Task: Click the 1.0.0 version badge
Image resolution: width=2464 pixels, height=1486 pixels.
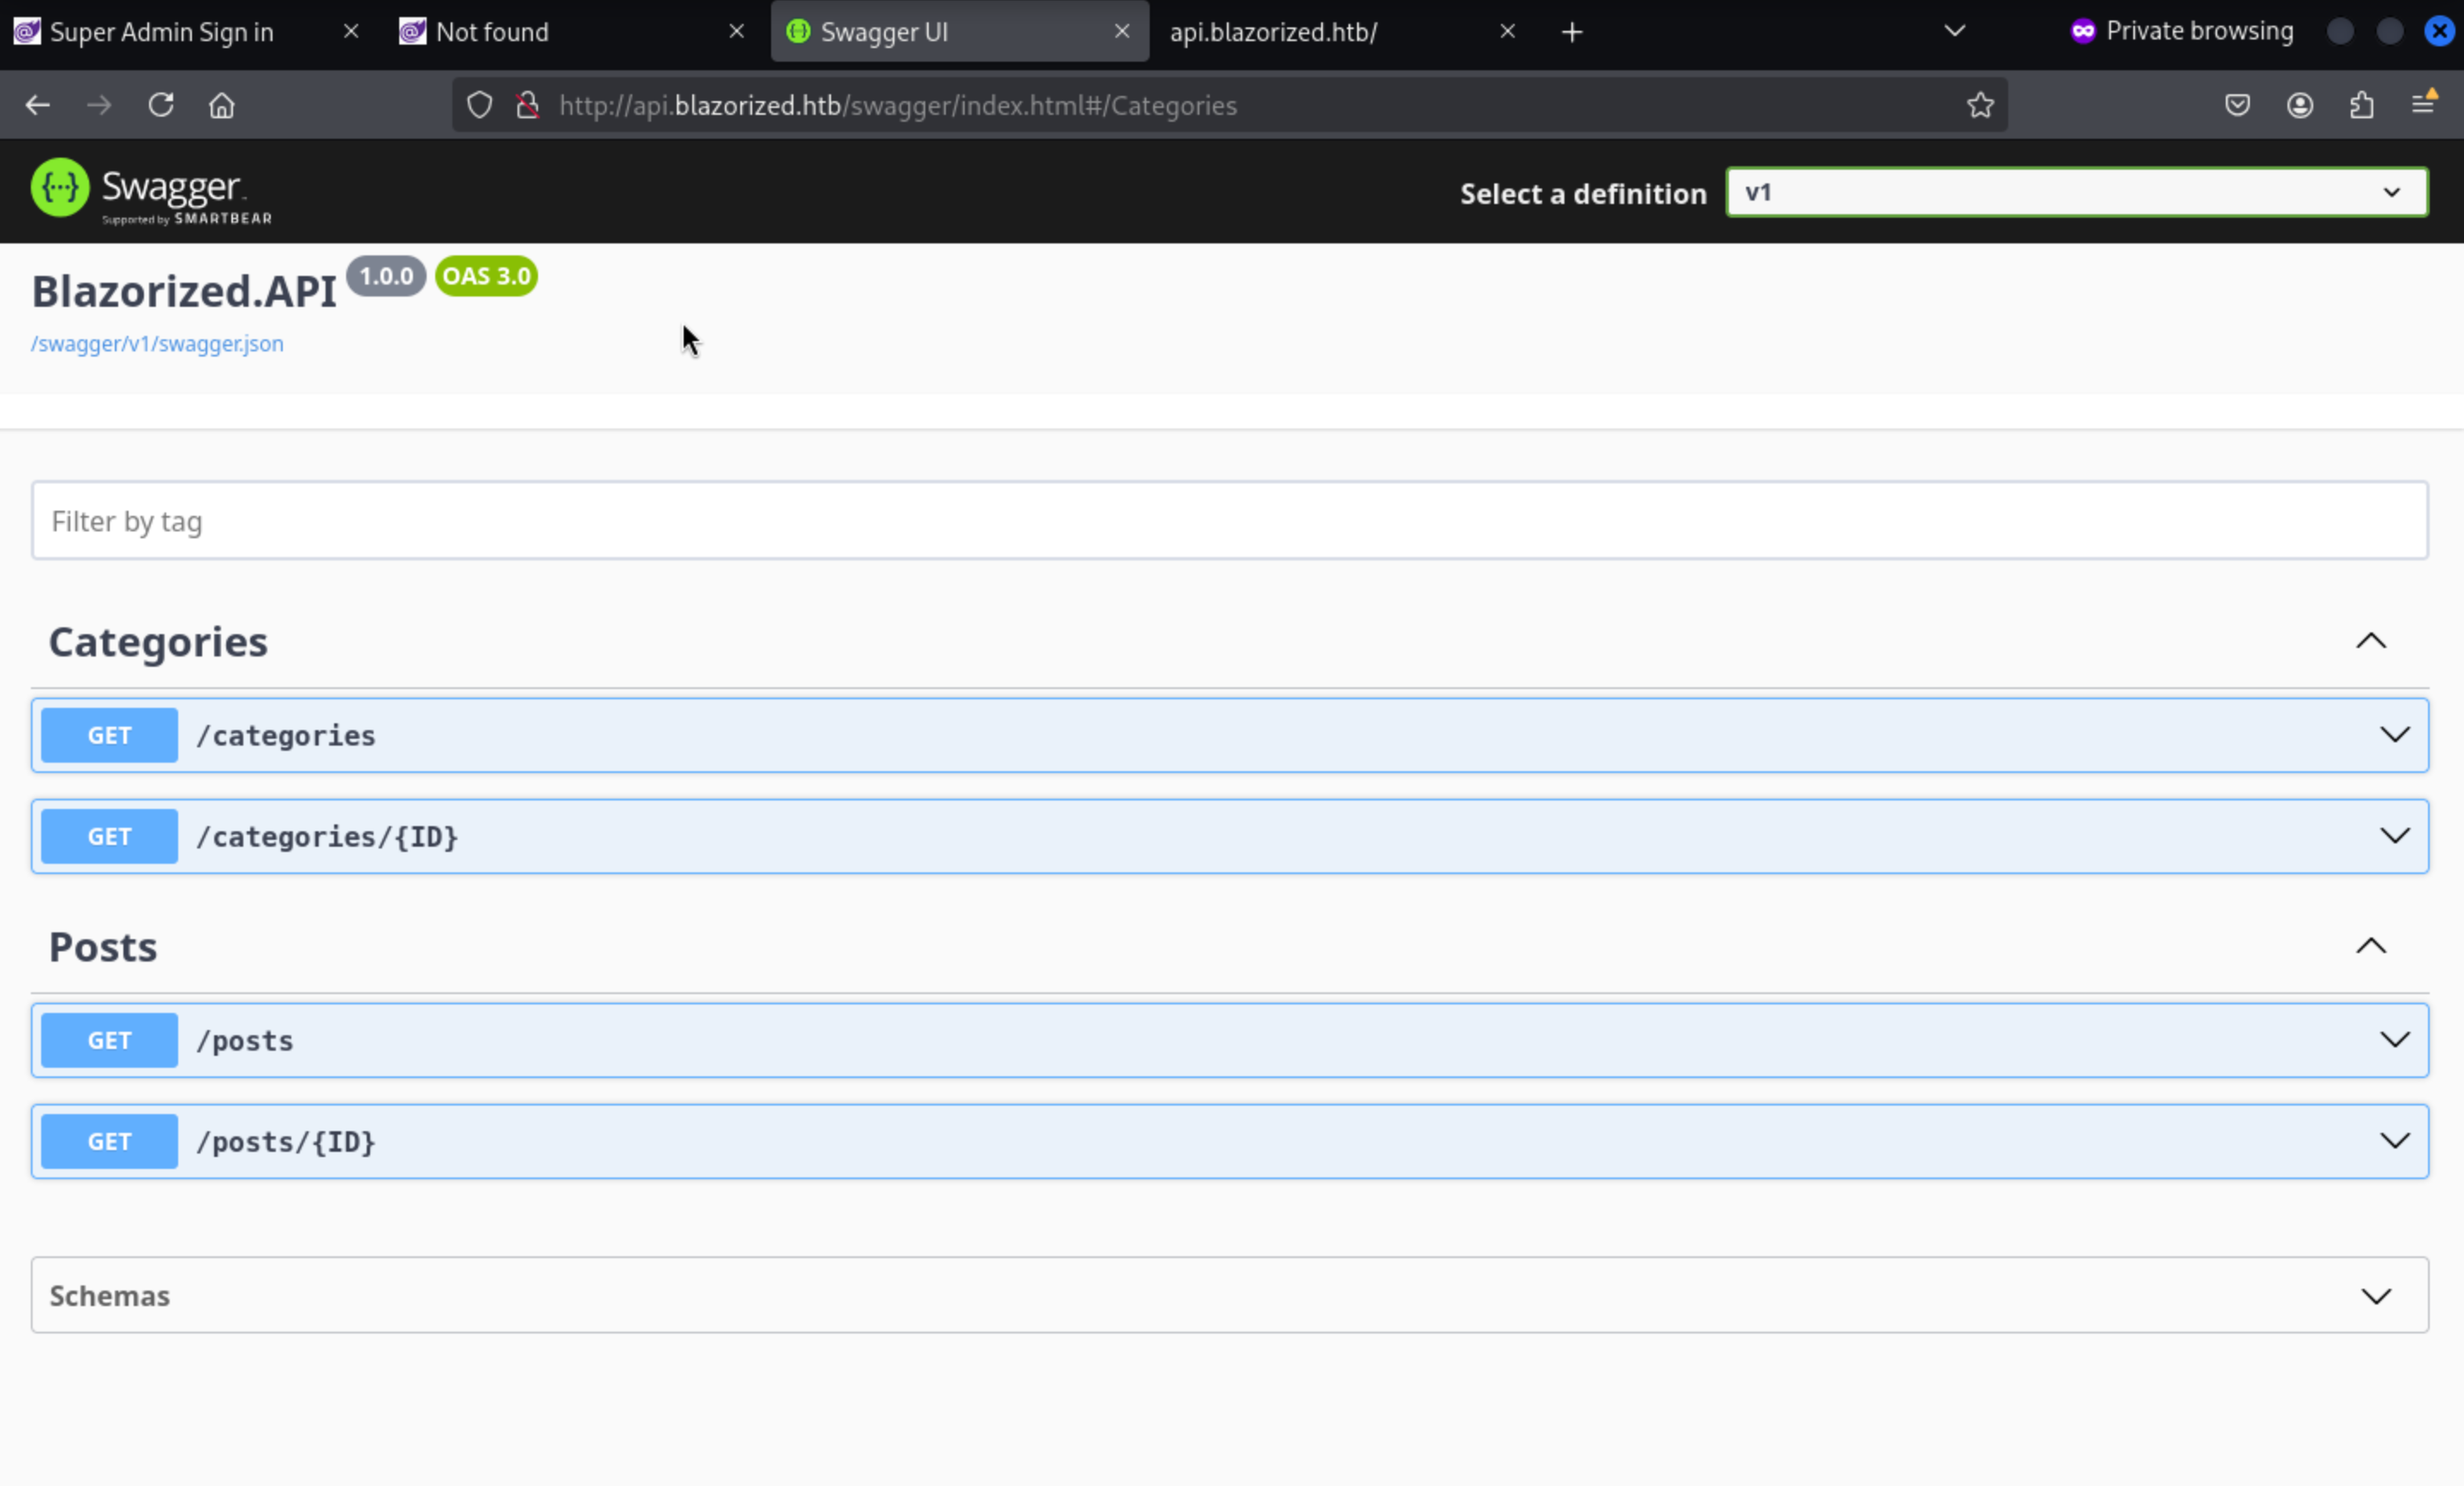Action: click(x=386, y=276)
